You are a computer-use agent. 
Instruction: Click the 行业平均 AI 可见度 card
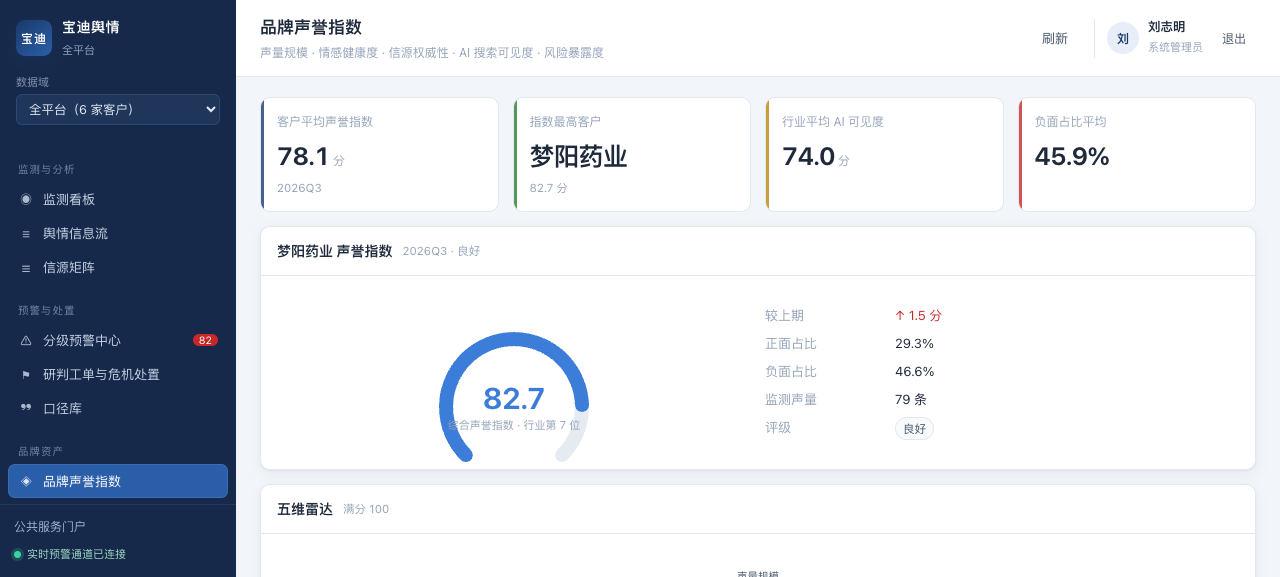point(884,154)
